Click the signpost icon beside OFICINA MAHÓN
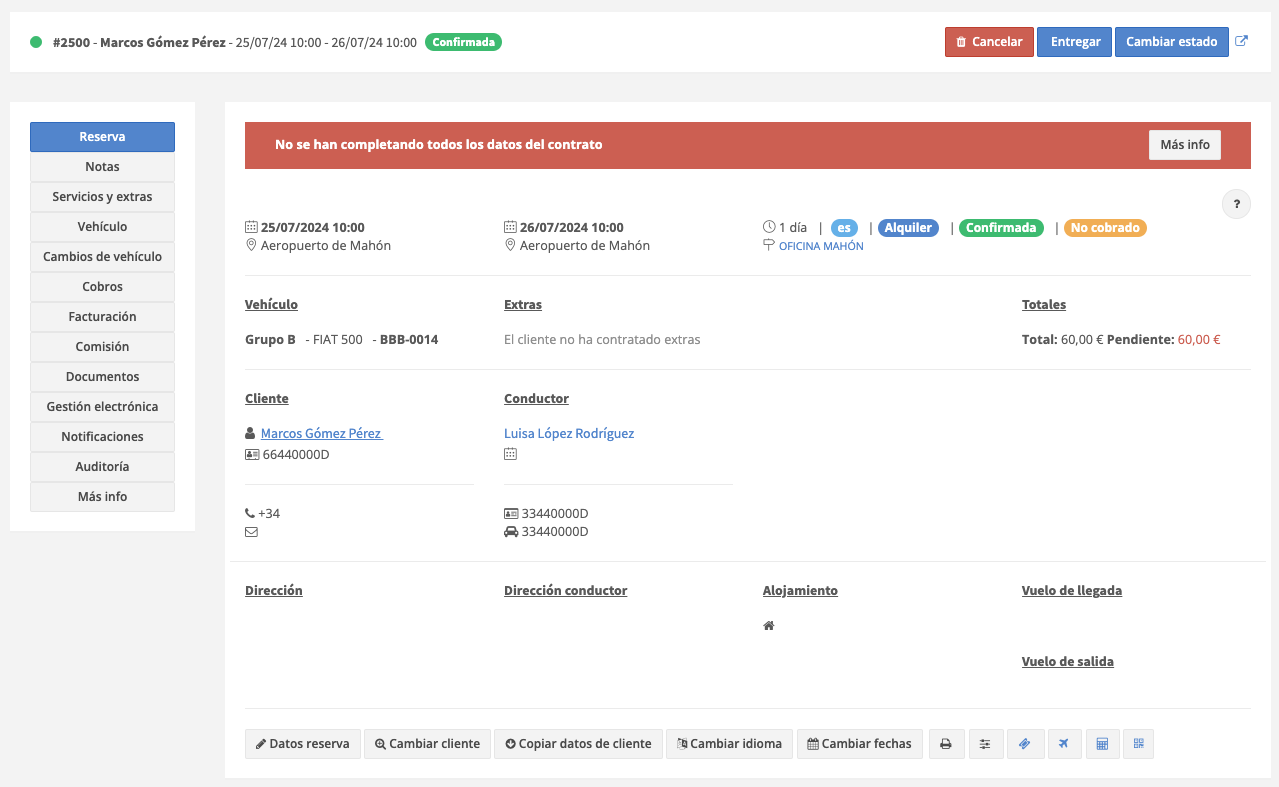Image resolution: width=1279 pixels, height=787 pixels. coord(769,246)
